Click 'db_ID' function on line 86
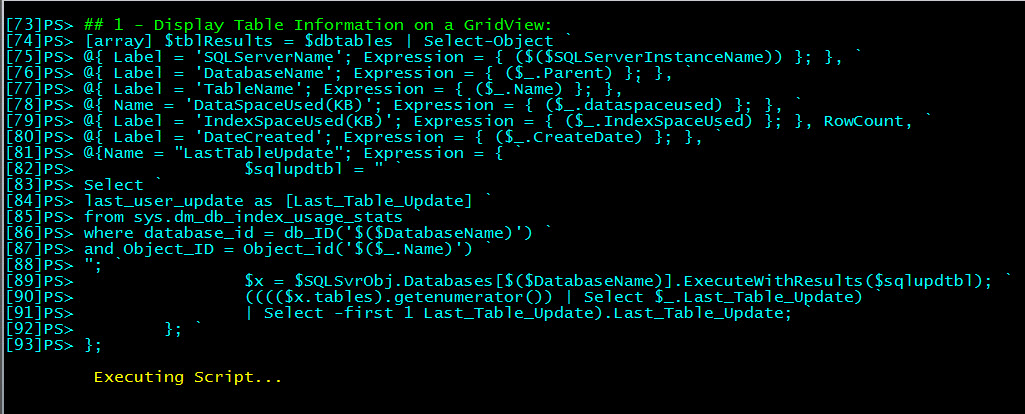 [298, 233]
